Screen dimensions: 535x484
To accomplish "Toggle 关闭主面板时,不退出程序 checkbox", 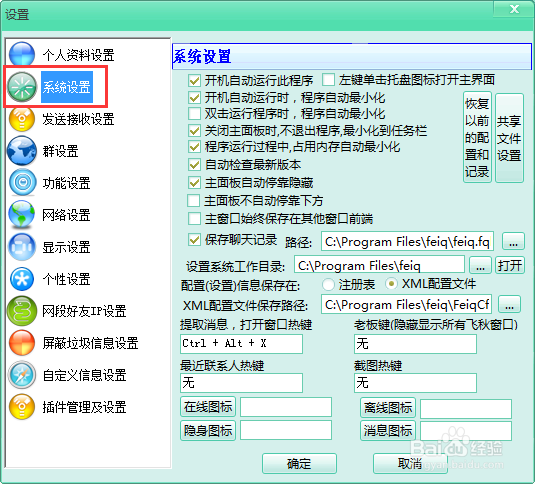I will 194,131.
